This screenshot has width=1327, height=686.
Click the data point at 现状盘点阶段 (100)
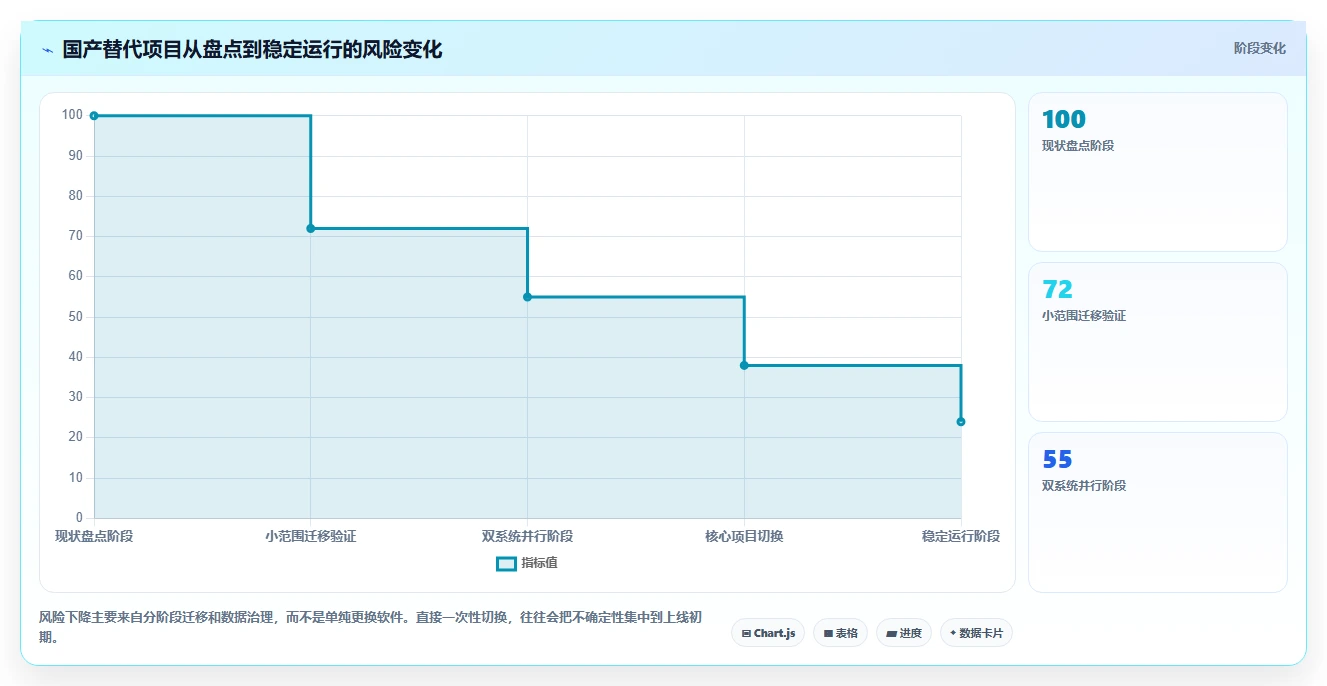coord(94,116)
